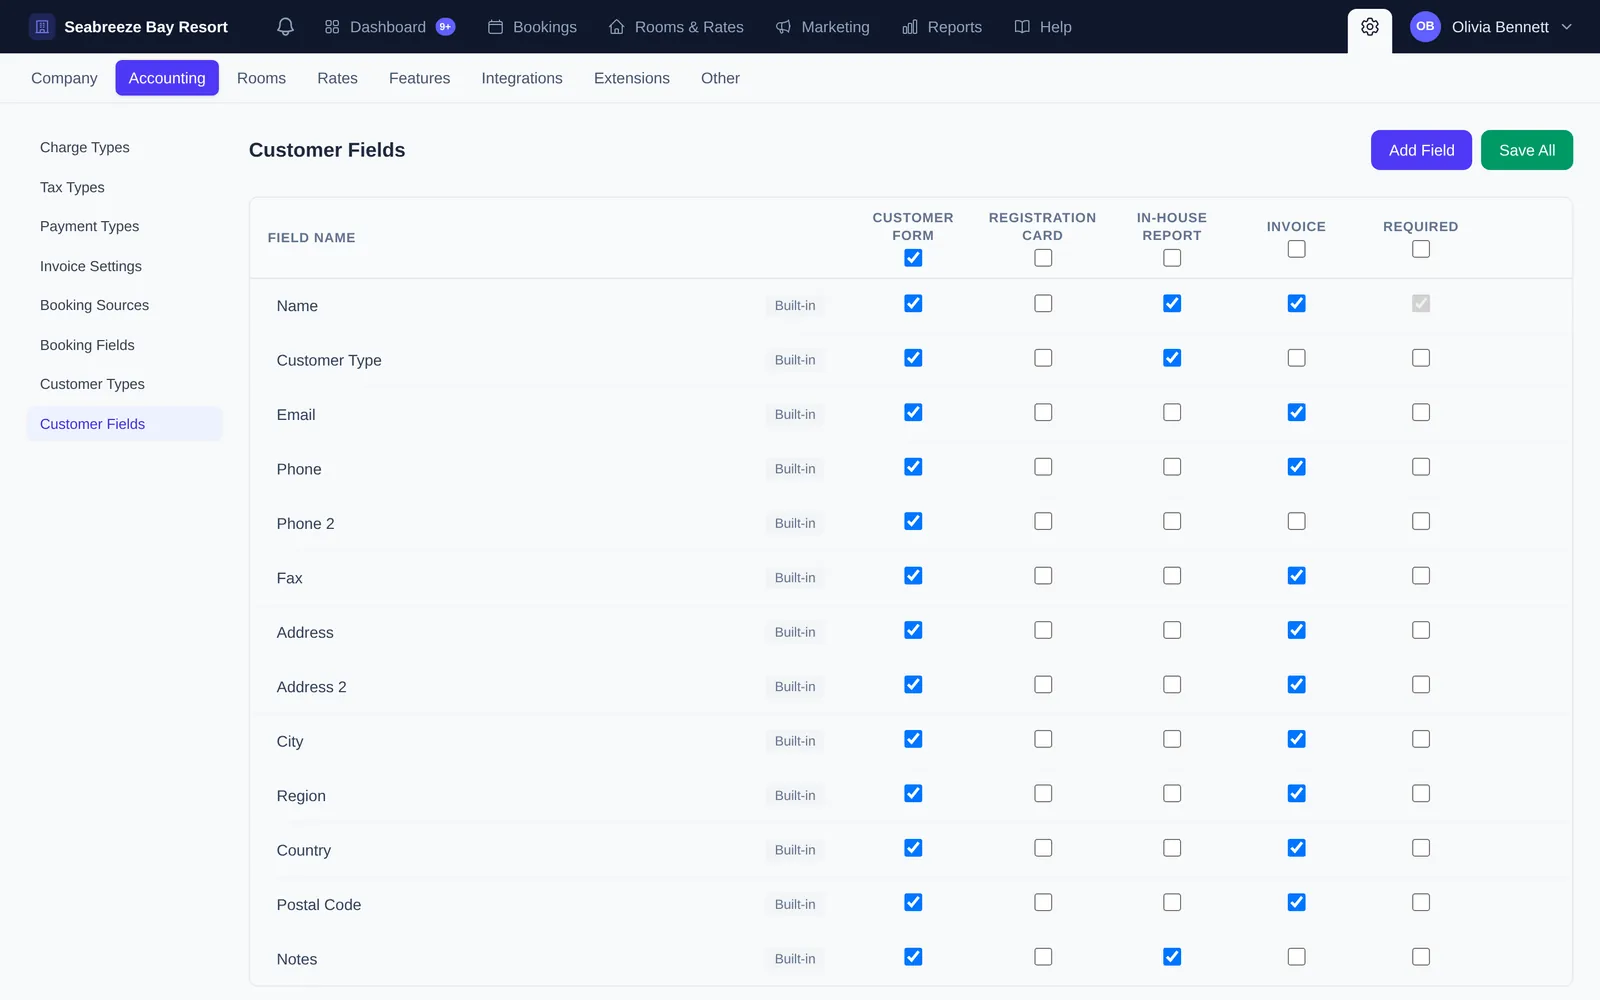The image size is (1600, 1000).
Task: Open Charge Types in sidebar
Action: pos(124,147)
